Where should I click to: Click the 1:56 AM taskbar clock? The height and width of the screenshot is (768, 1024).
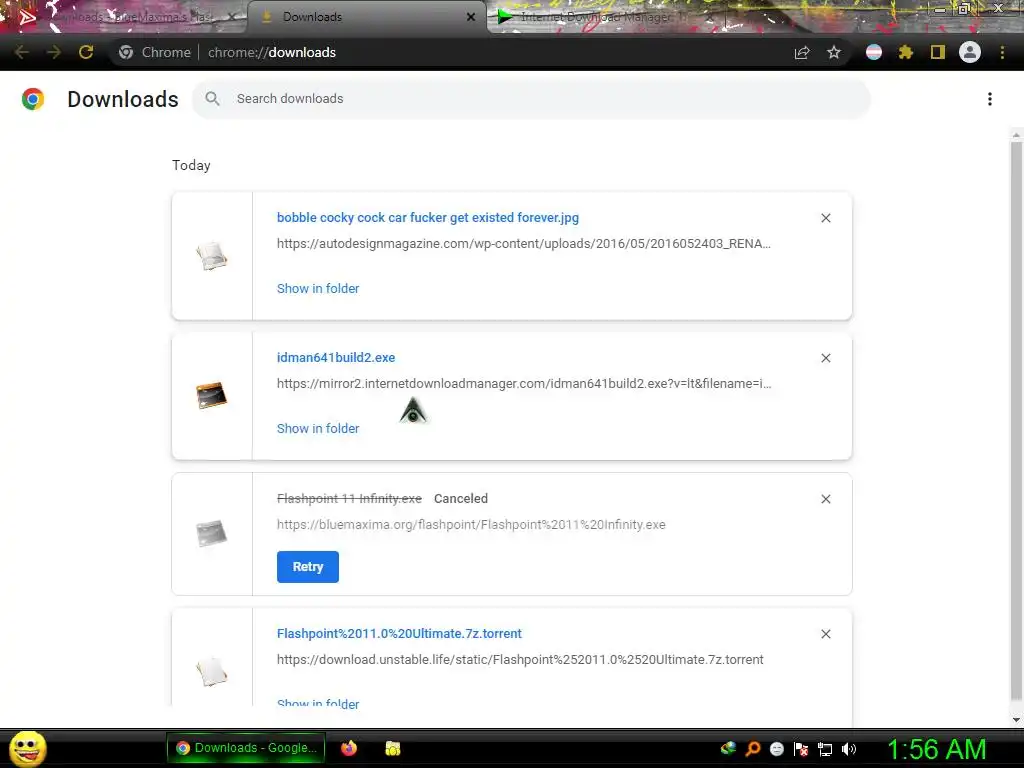[x=936, y=749]
